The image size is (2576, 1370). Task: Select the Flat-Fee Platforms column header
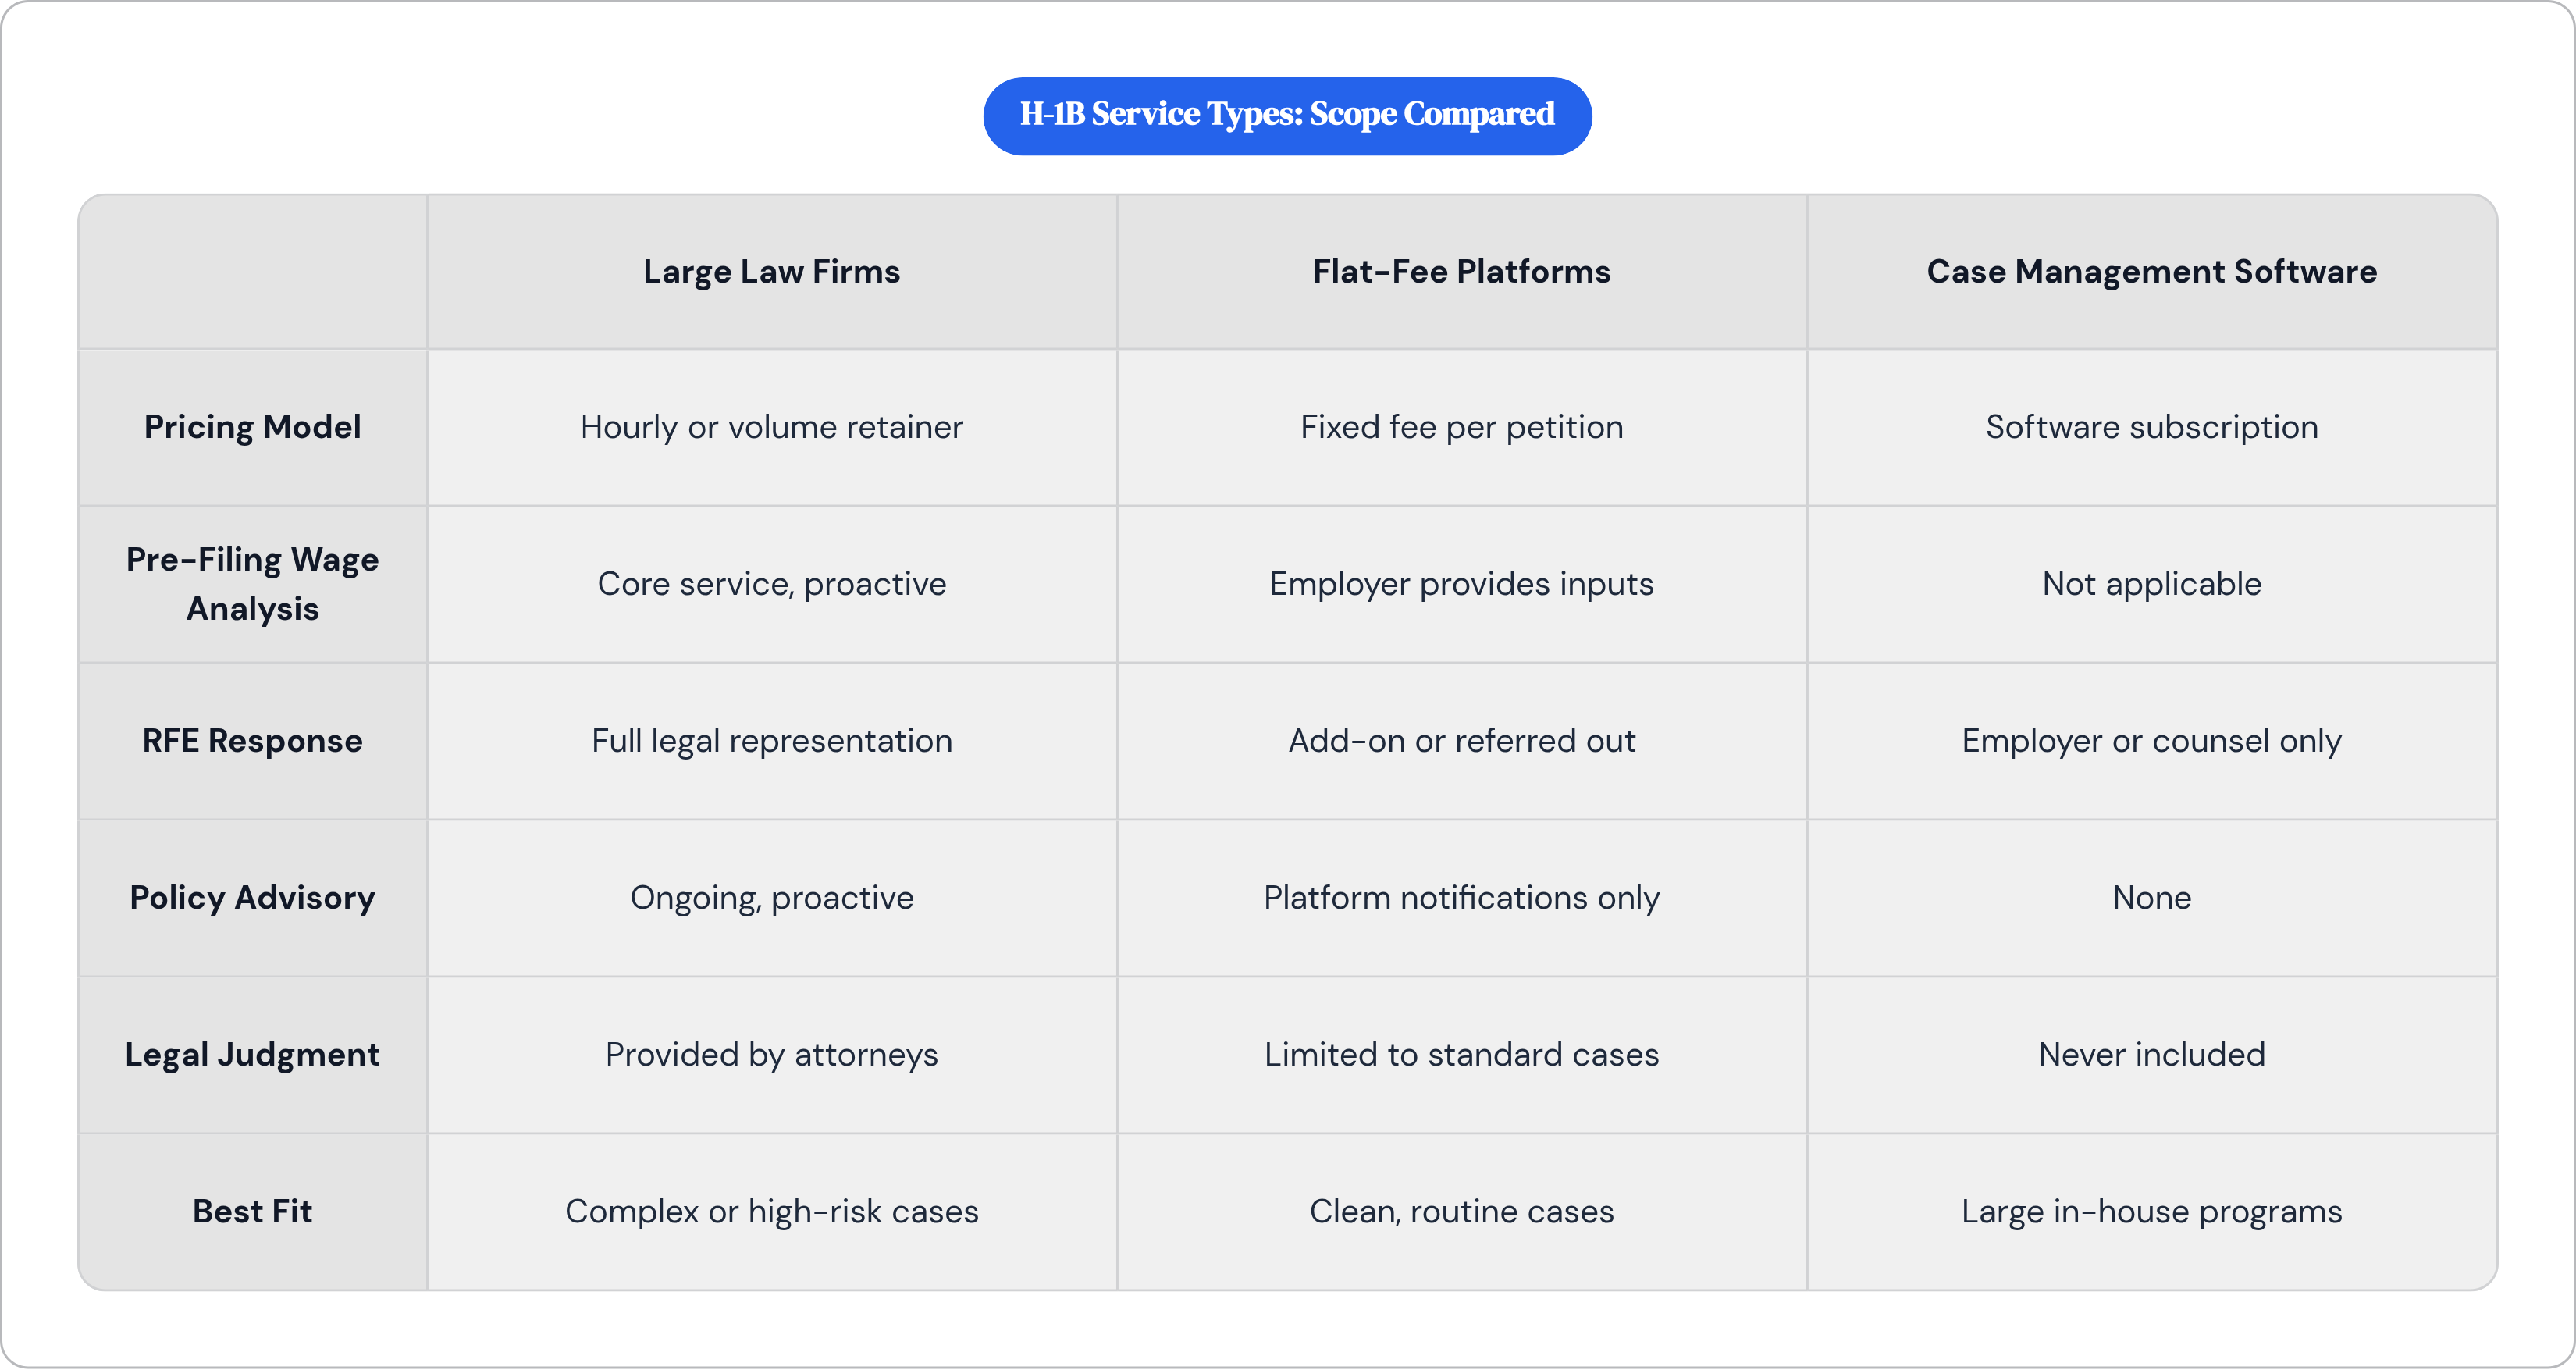1462,272
